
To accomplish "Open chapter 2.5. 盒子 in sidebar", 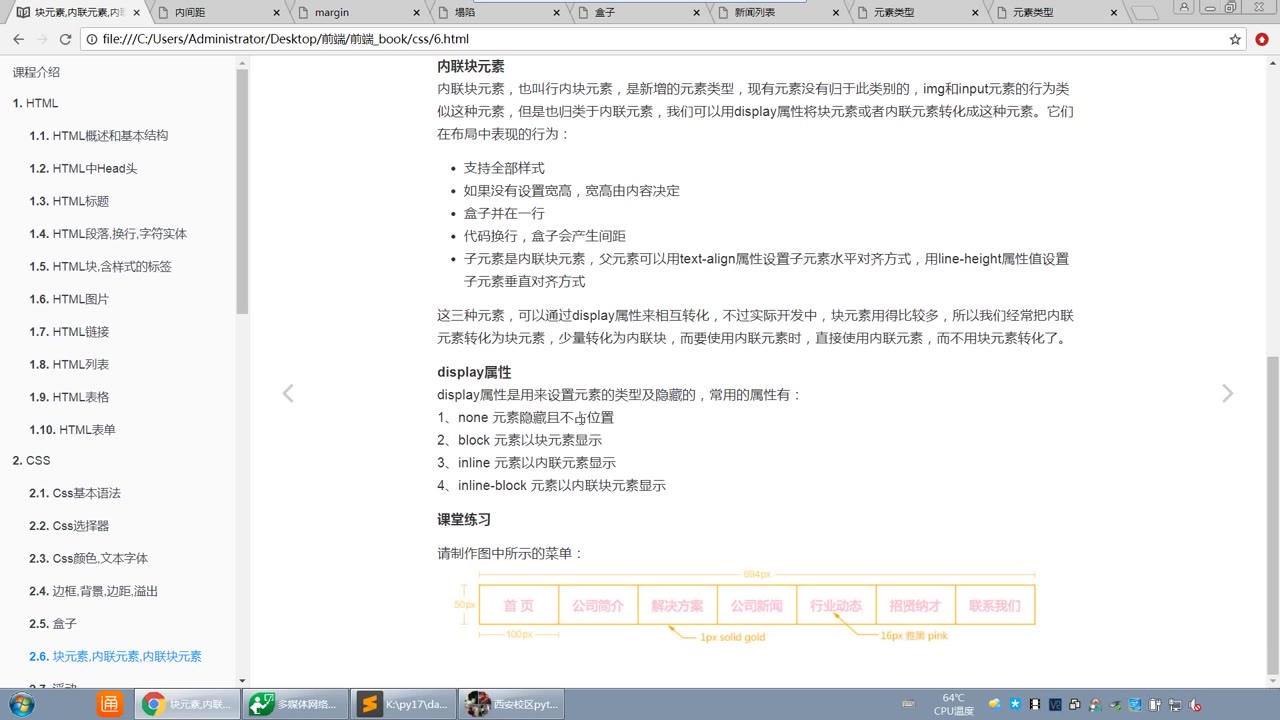I will click(51, 623).
